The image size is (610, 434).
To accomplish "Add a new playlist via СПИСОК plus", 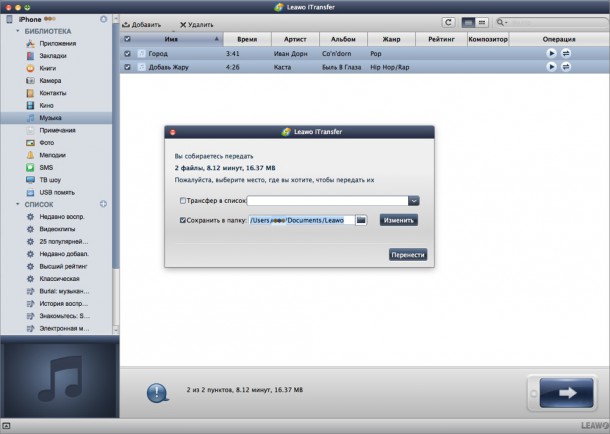I will tap(103, 204).
